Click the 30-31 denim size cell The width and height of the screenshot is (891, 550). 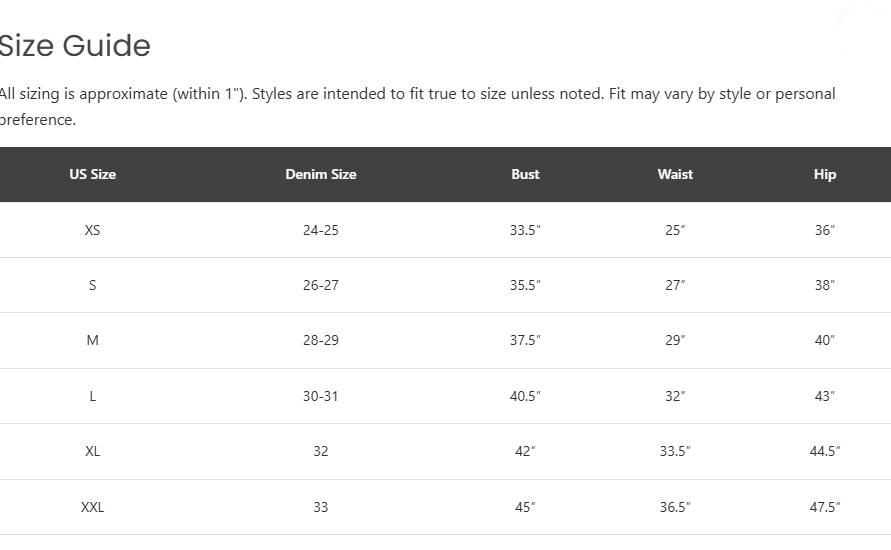320,396
